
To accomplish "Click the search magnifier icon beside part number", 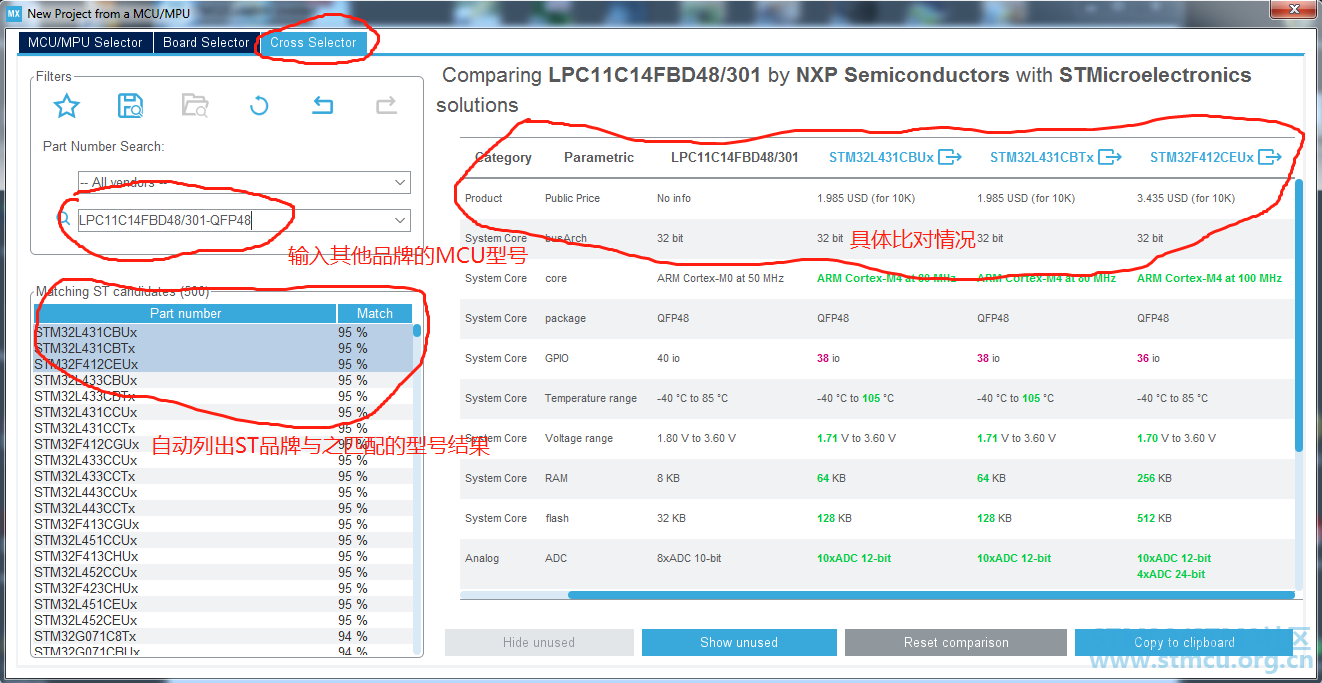I will pos(65,220).
